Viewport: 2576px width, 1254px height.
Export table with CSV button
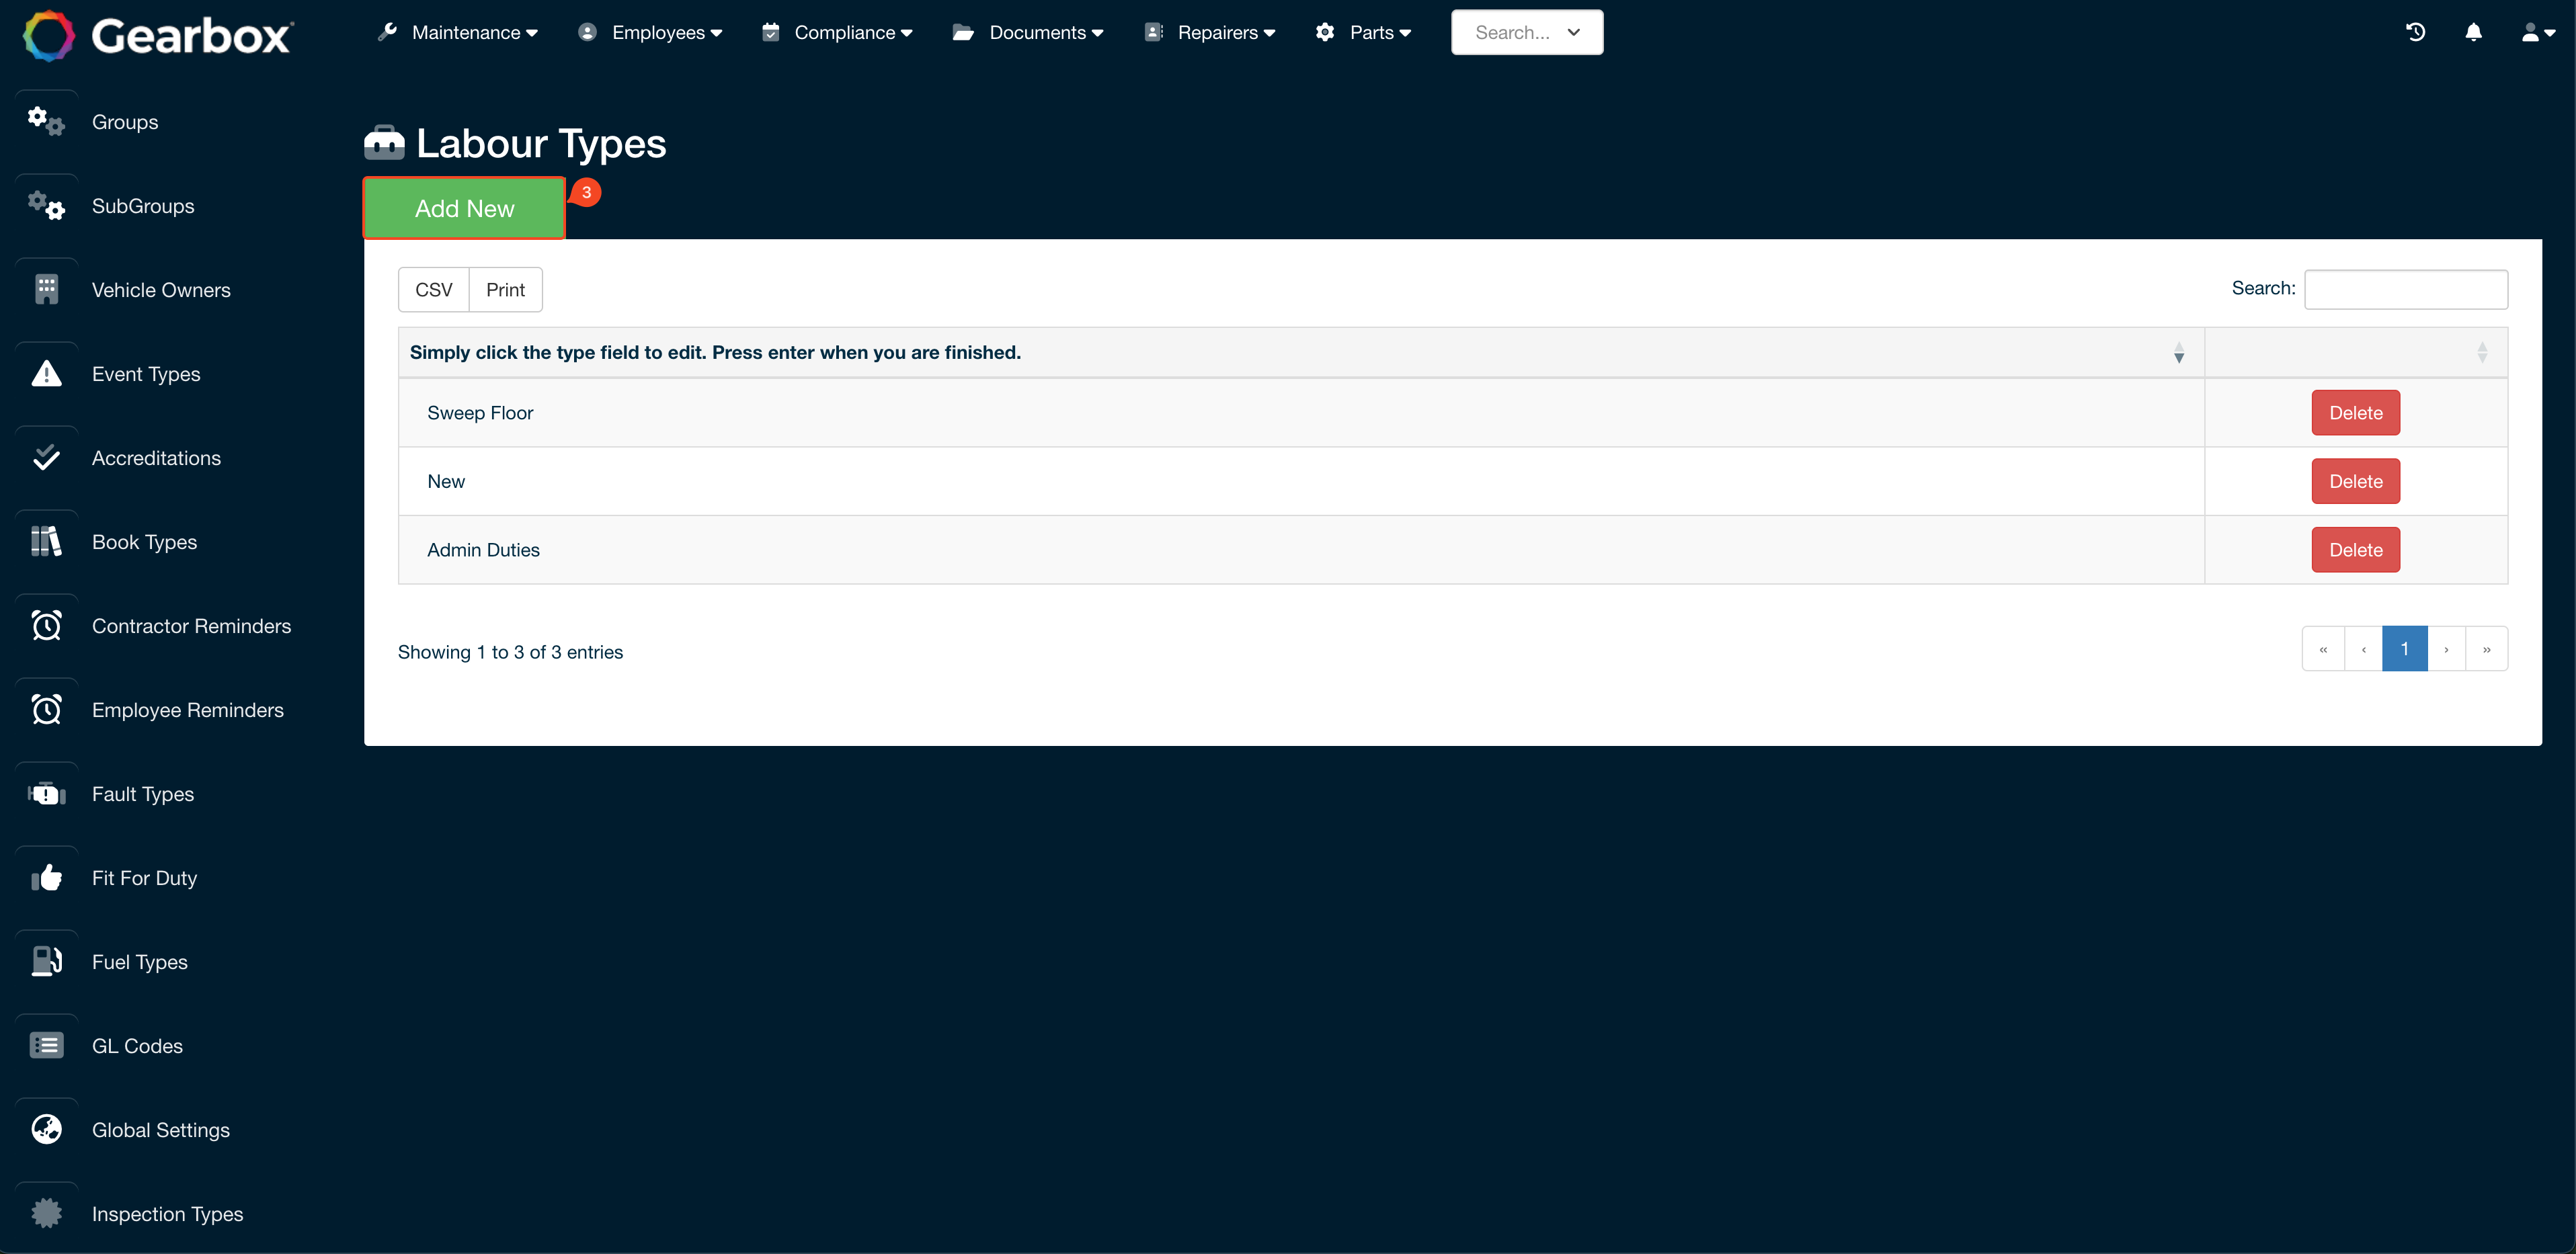[x=433, y=289]
